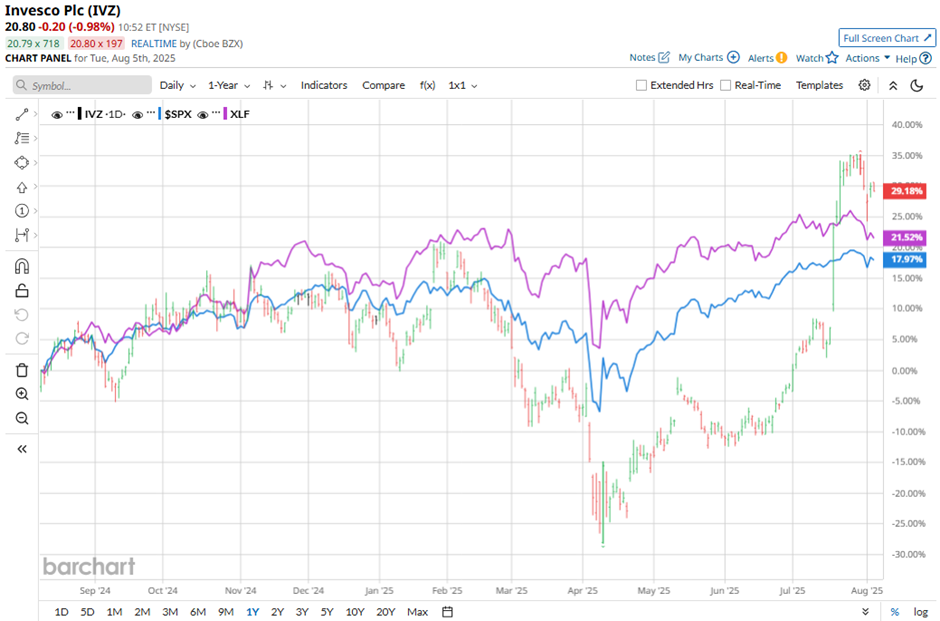The height and width of the screenshot is (621, 940).
Task: Select the 6M time range
Action: click(x=198, y=611)
